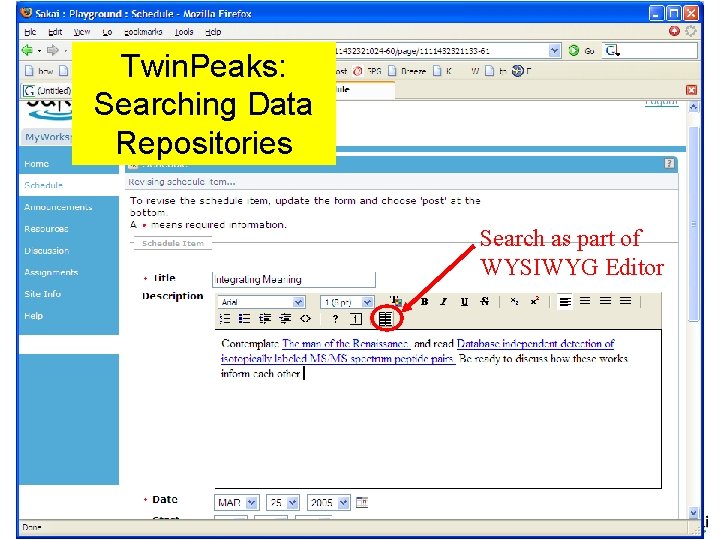
Task: Open the text color picker icon
Action: point(396,301)
